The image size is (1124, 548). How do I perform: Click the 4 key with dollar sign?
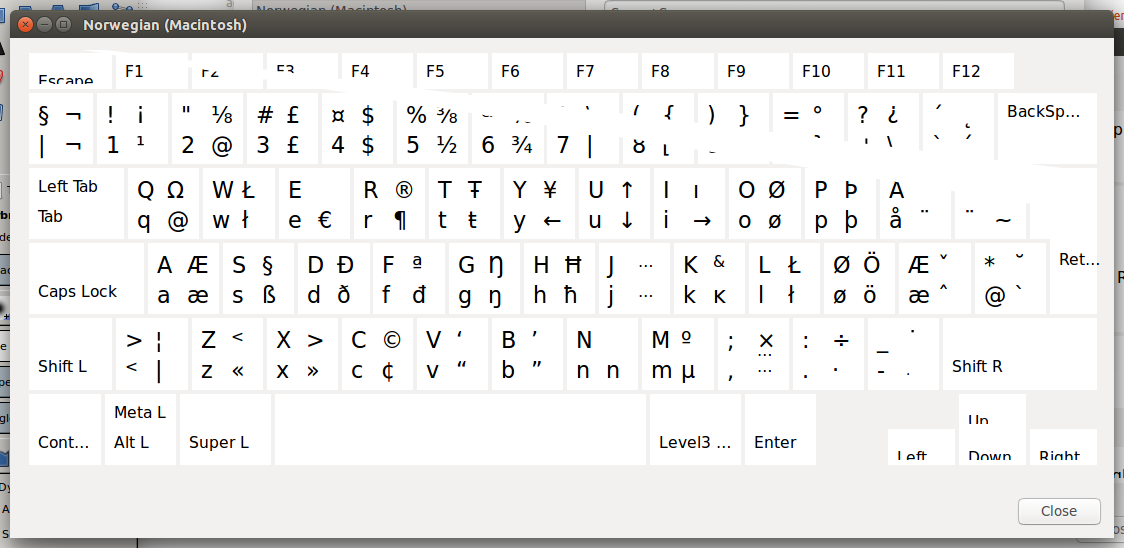pyautogui.click(x=358, y=128)
